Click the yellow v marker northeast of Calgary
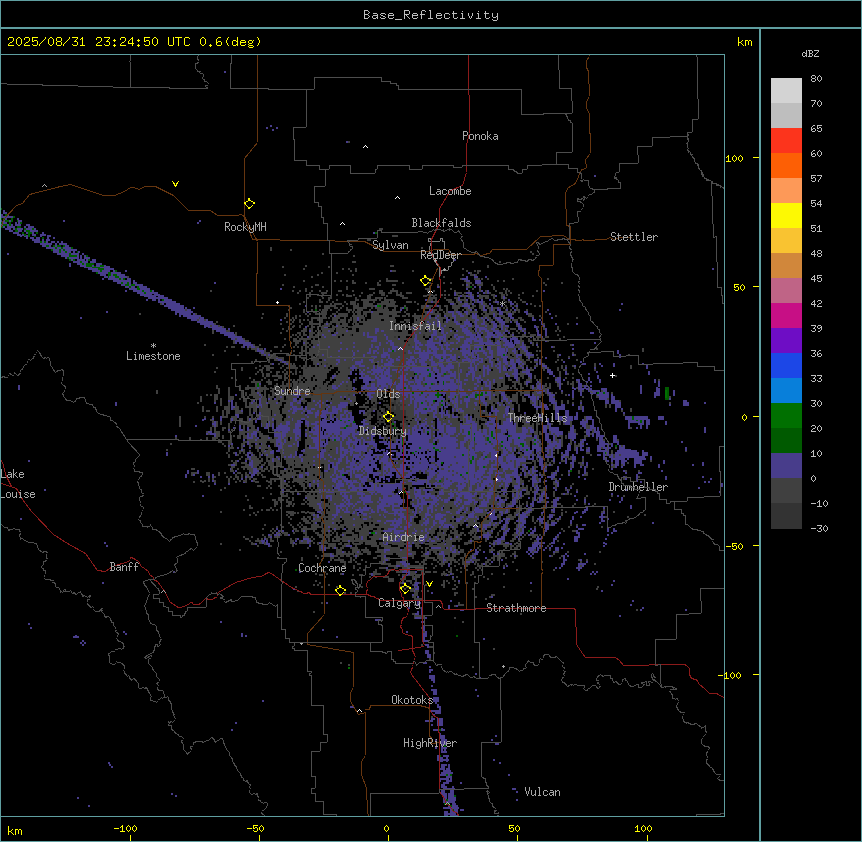Image resolution: width=862 pixels, height=842 pixels. point(429,584)
